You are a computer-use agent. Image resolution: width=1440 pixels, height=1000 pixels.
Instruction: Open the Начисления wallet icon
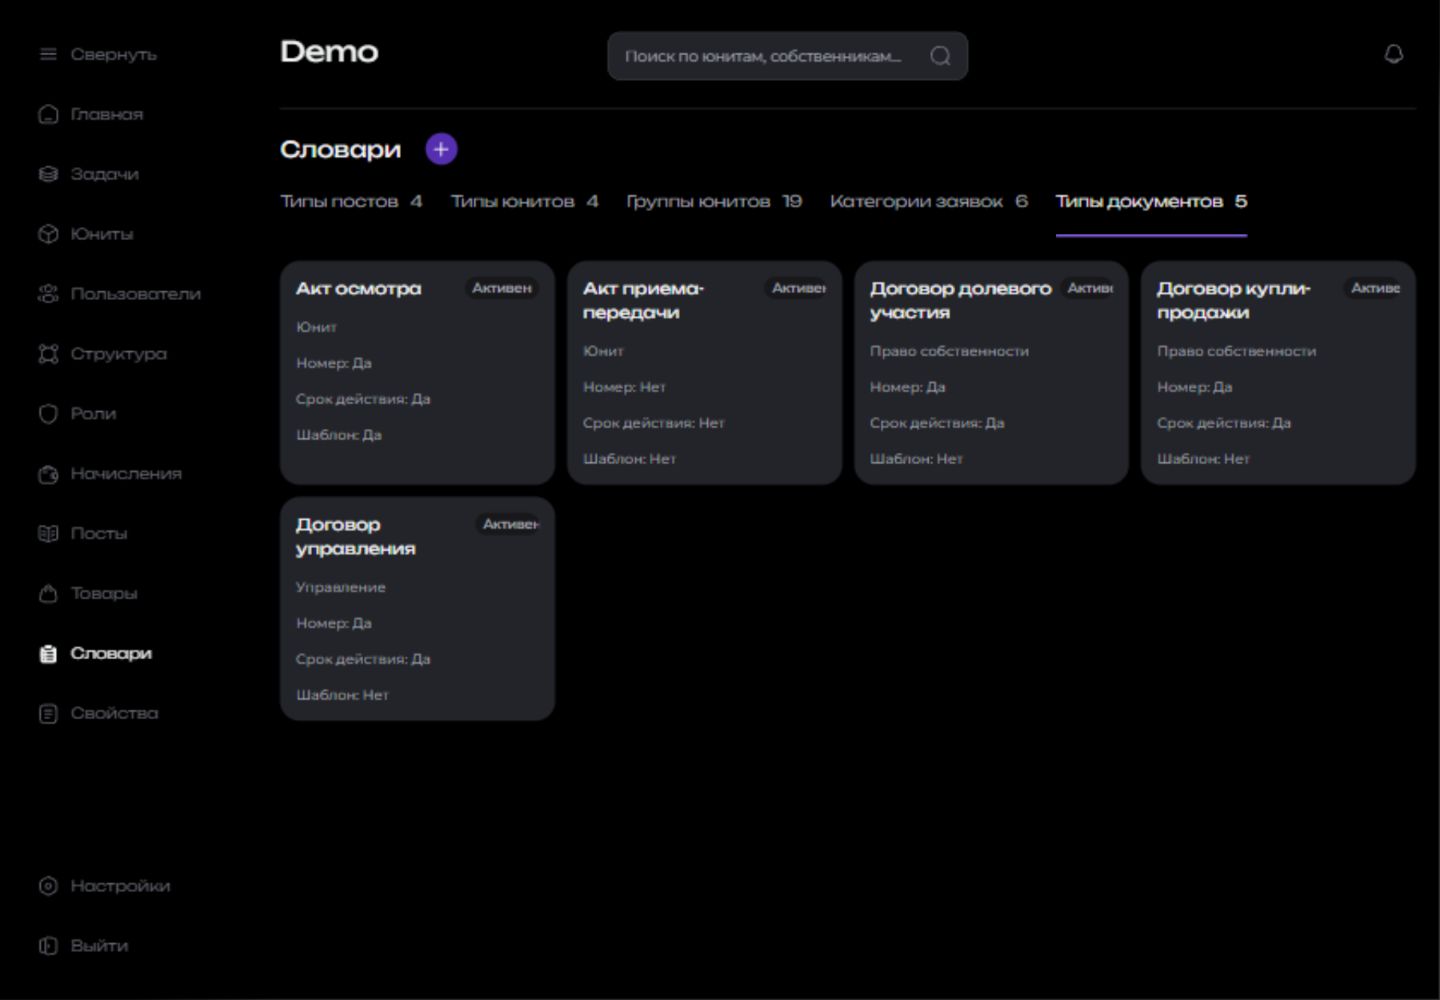tap(48, 474)
